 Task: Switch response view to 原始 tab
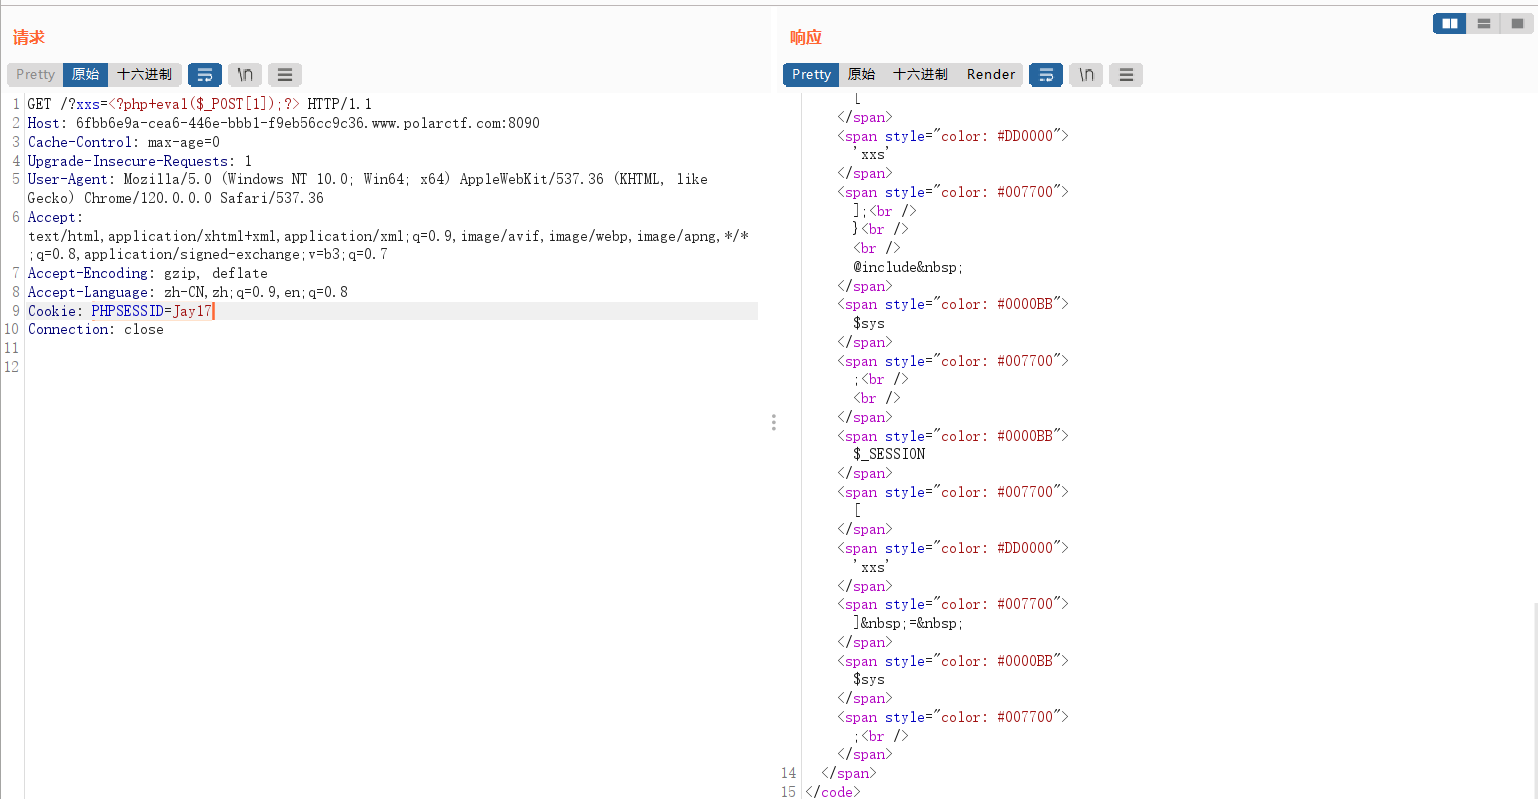[861, 75]
